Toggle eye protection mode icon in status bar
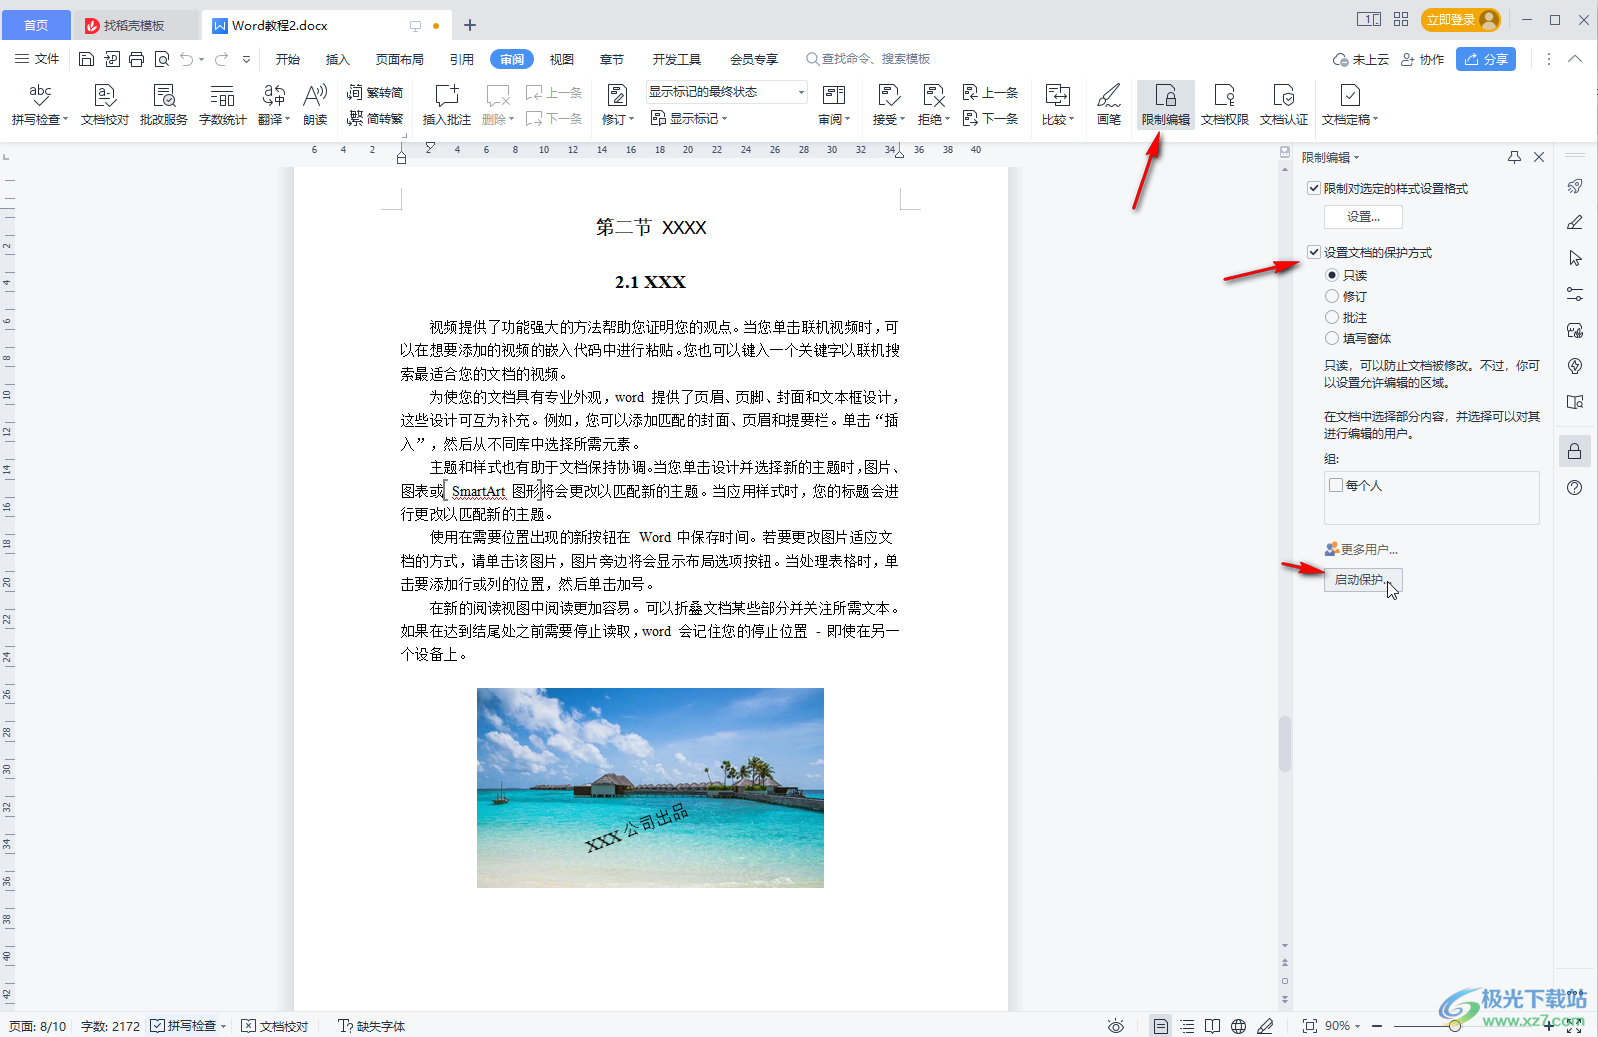This screenshot has width=1598, height=1037. (x=1116, y=1026)
